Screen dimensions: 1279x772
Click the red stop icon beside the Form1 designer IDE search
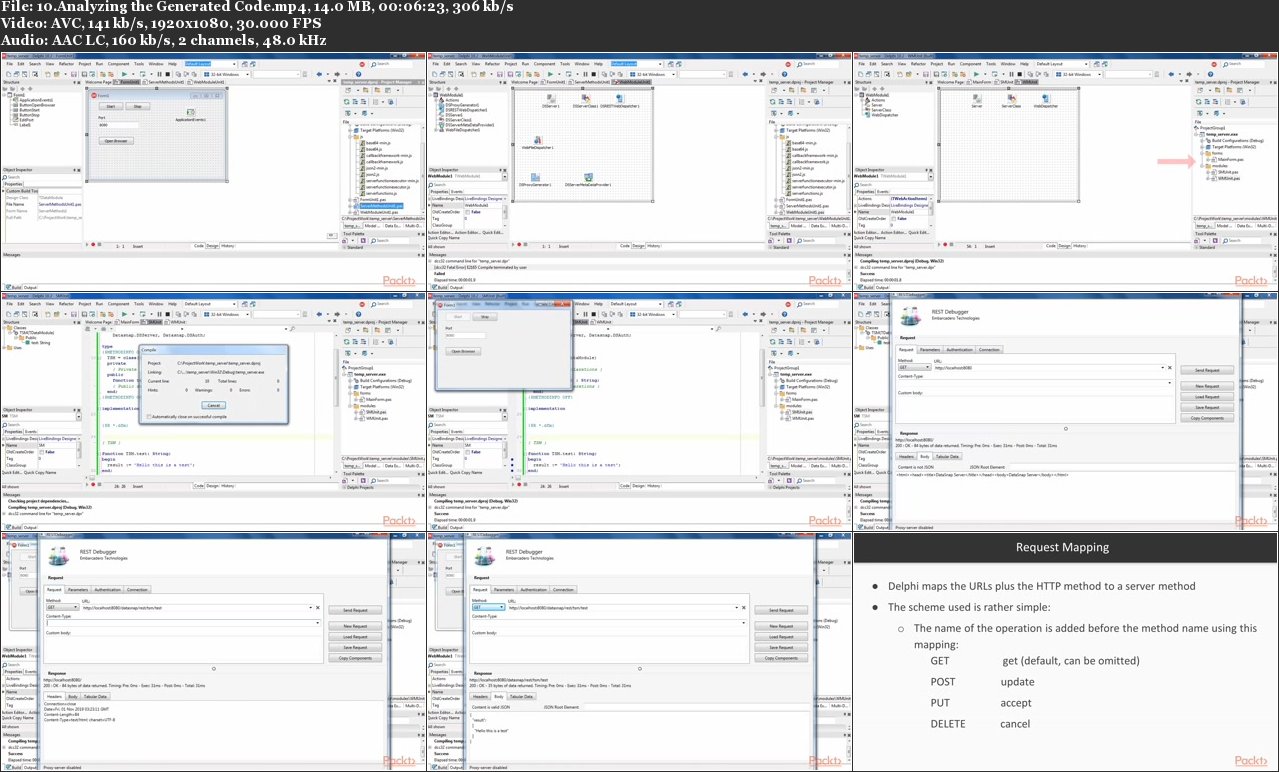[x=362, y=64]
